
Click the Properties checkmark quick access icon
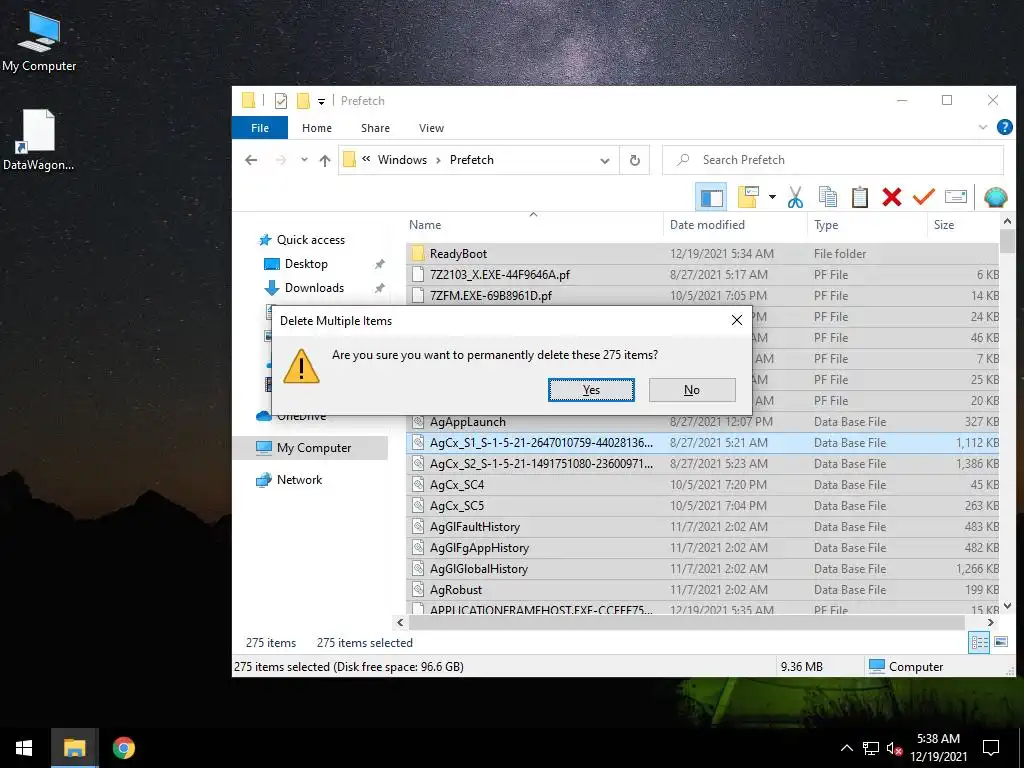tap(281, 101)
